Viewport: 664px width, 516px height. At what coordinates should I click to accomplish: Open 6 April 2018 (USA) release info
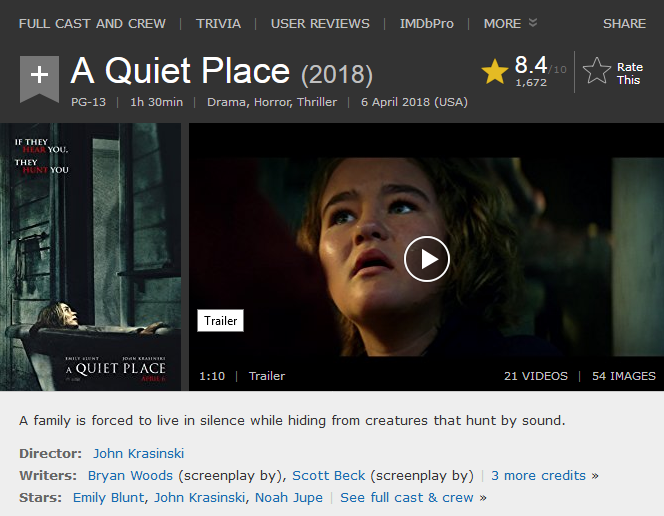(414, 102)
